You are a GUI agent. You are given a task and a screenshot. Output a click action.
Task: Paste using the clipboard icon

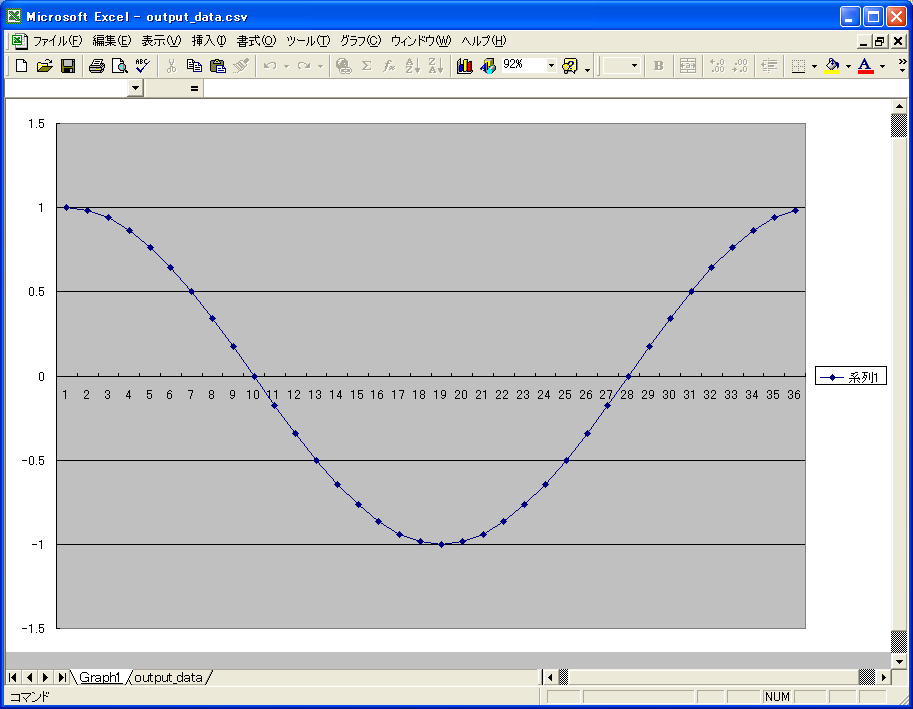pos(217,66)
